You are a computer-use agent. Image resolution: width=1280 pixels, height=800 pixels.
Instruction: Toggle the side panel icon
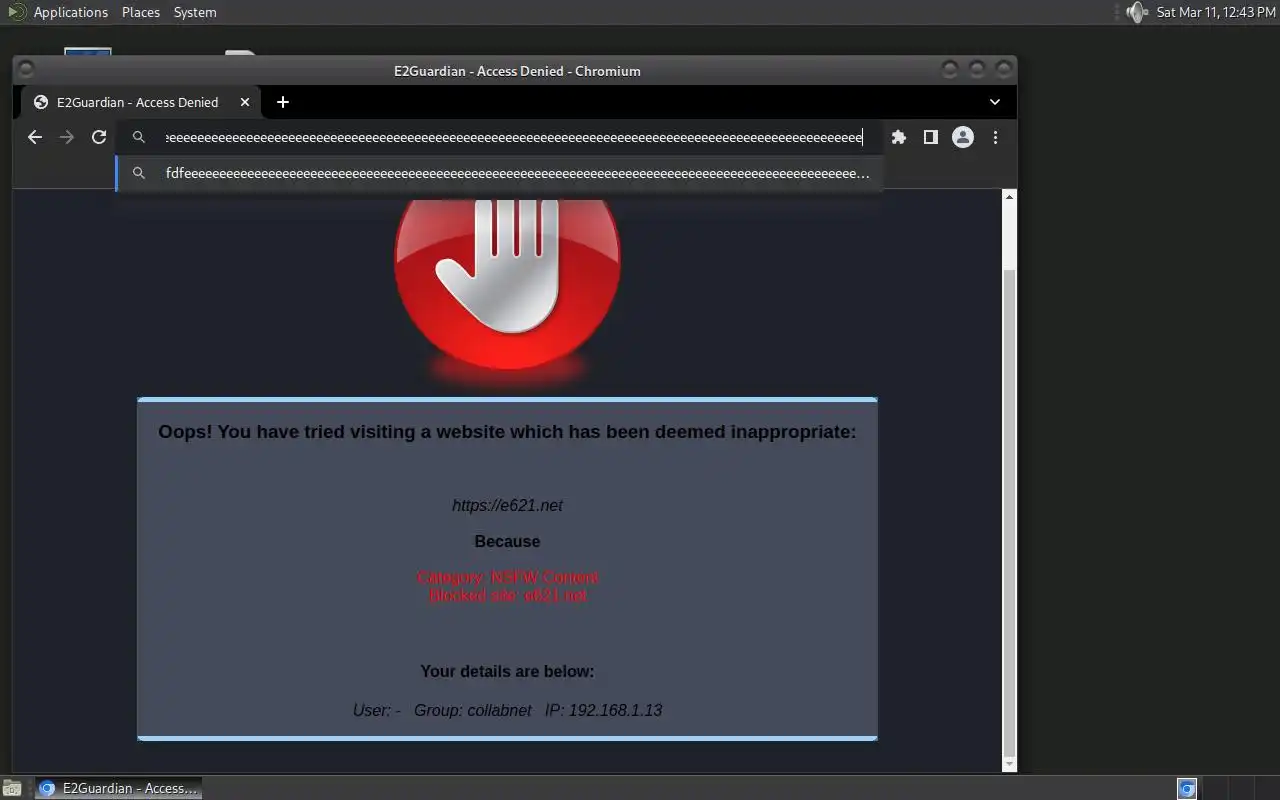(x=930, y=137)
